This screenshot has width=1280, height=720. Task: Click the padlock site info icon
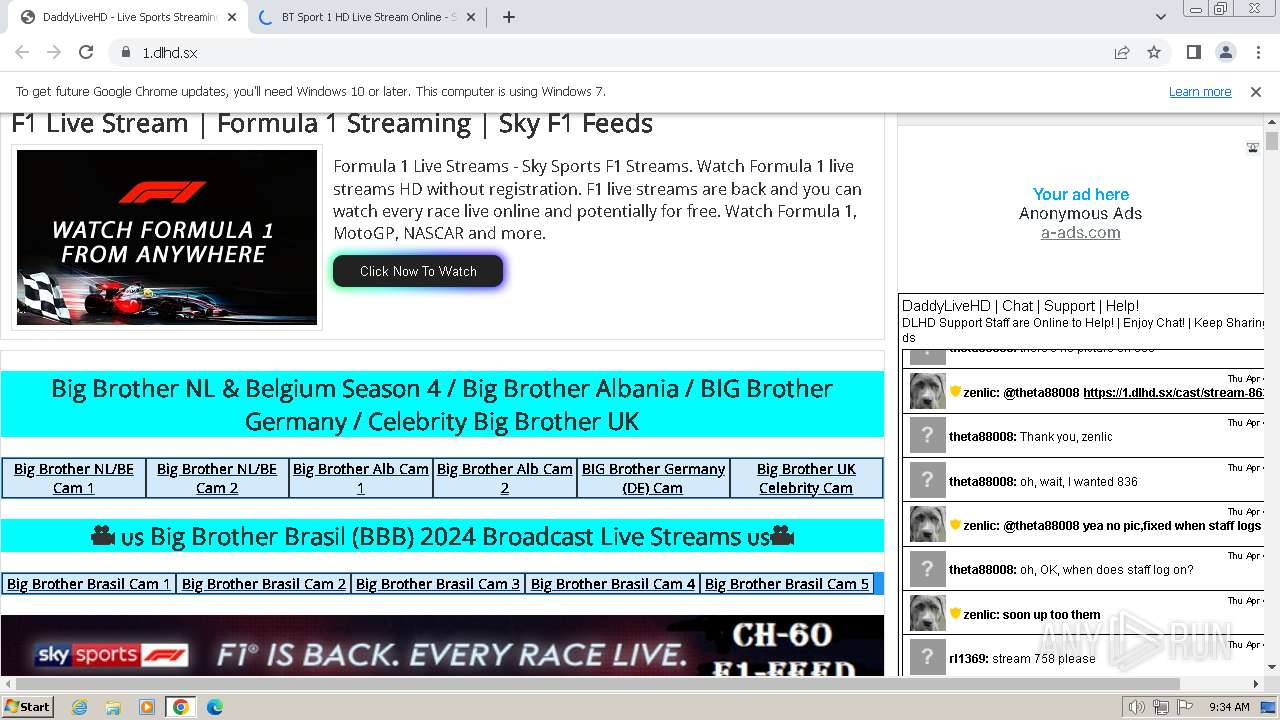coord(126,52)
